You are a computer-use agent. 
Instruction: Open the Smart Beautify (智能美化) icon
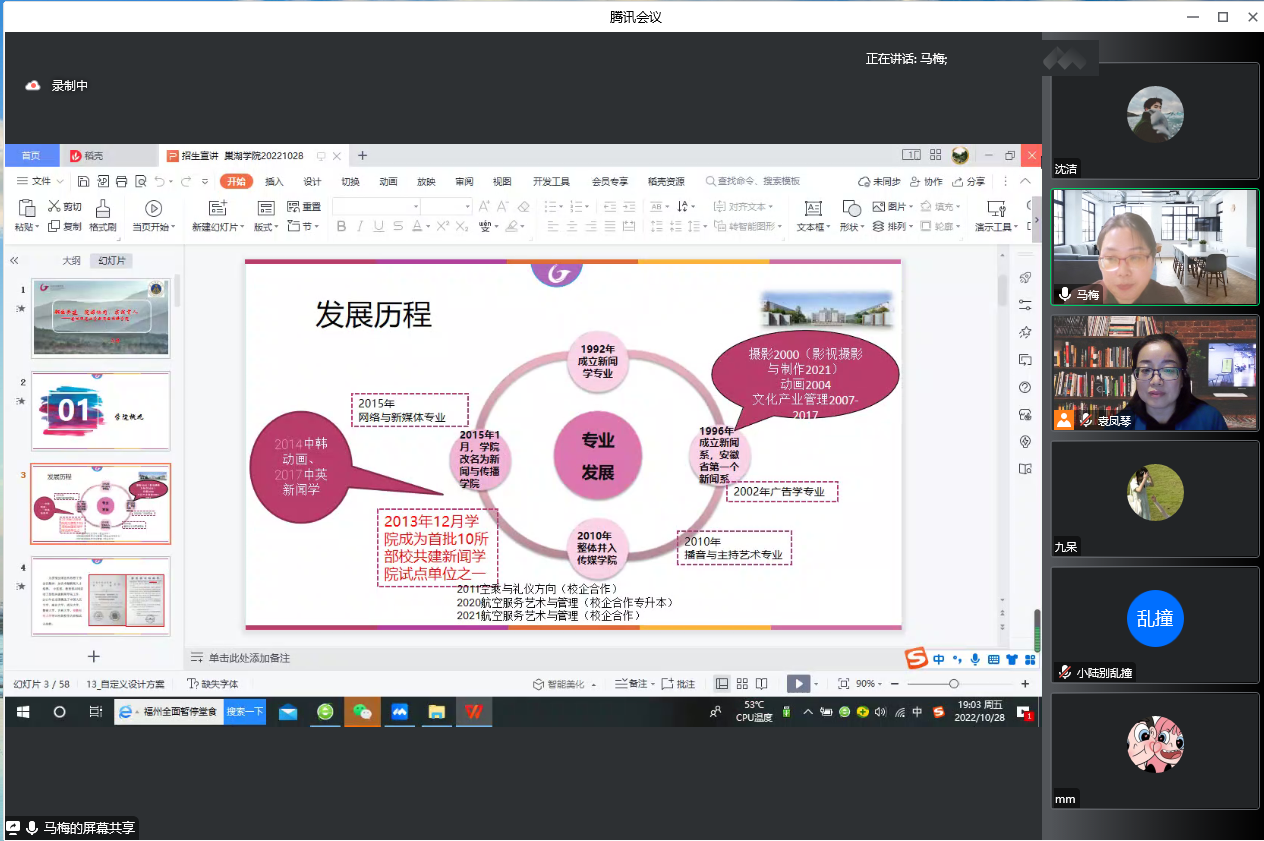click(x=540, y=684)
